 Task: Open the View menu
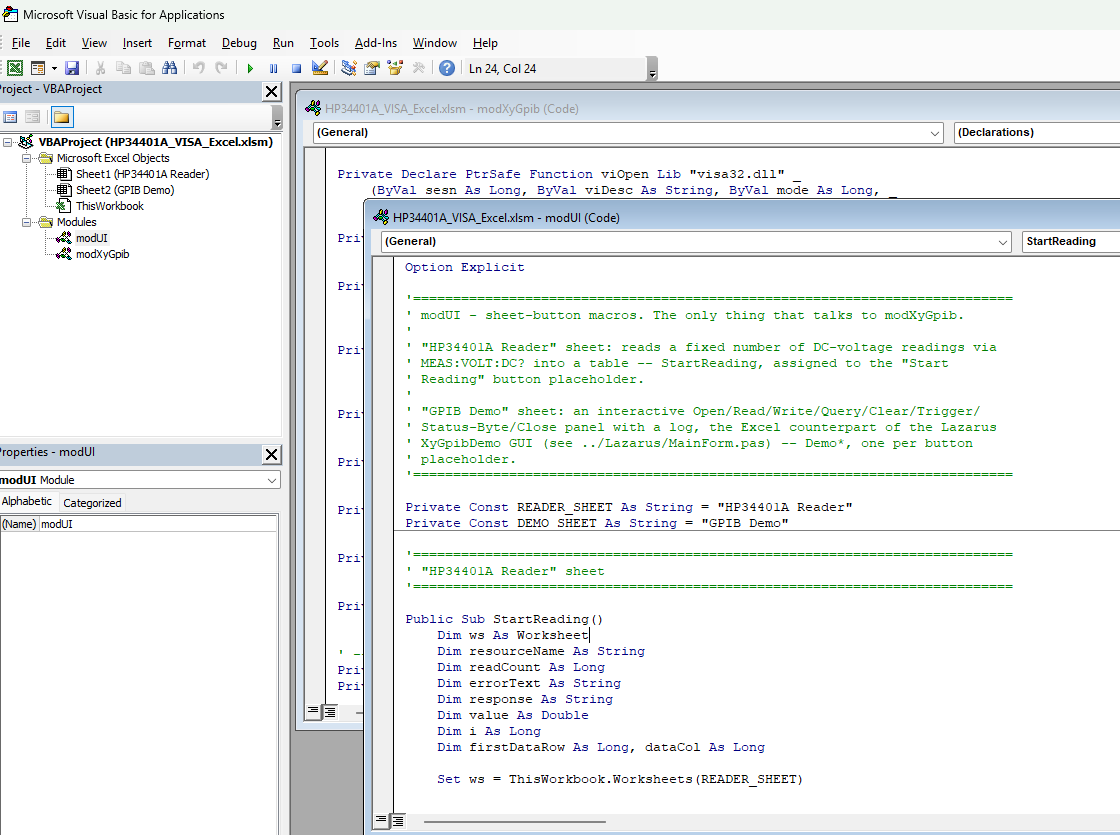click(x=94, y=43)
